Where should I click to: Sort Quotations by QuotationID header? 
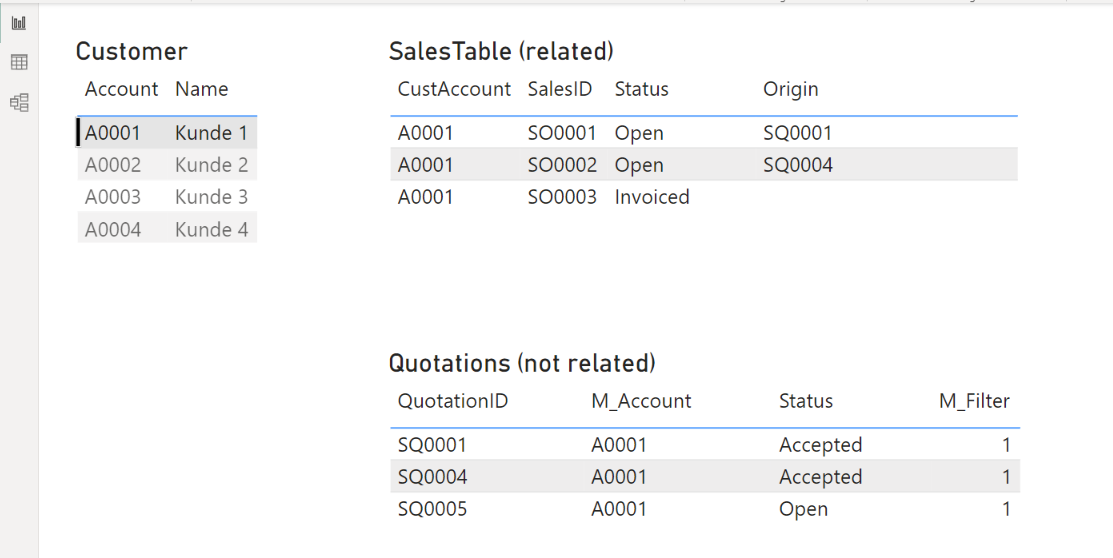453,401
